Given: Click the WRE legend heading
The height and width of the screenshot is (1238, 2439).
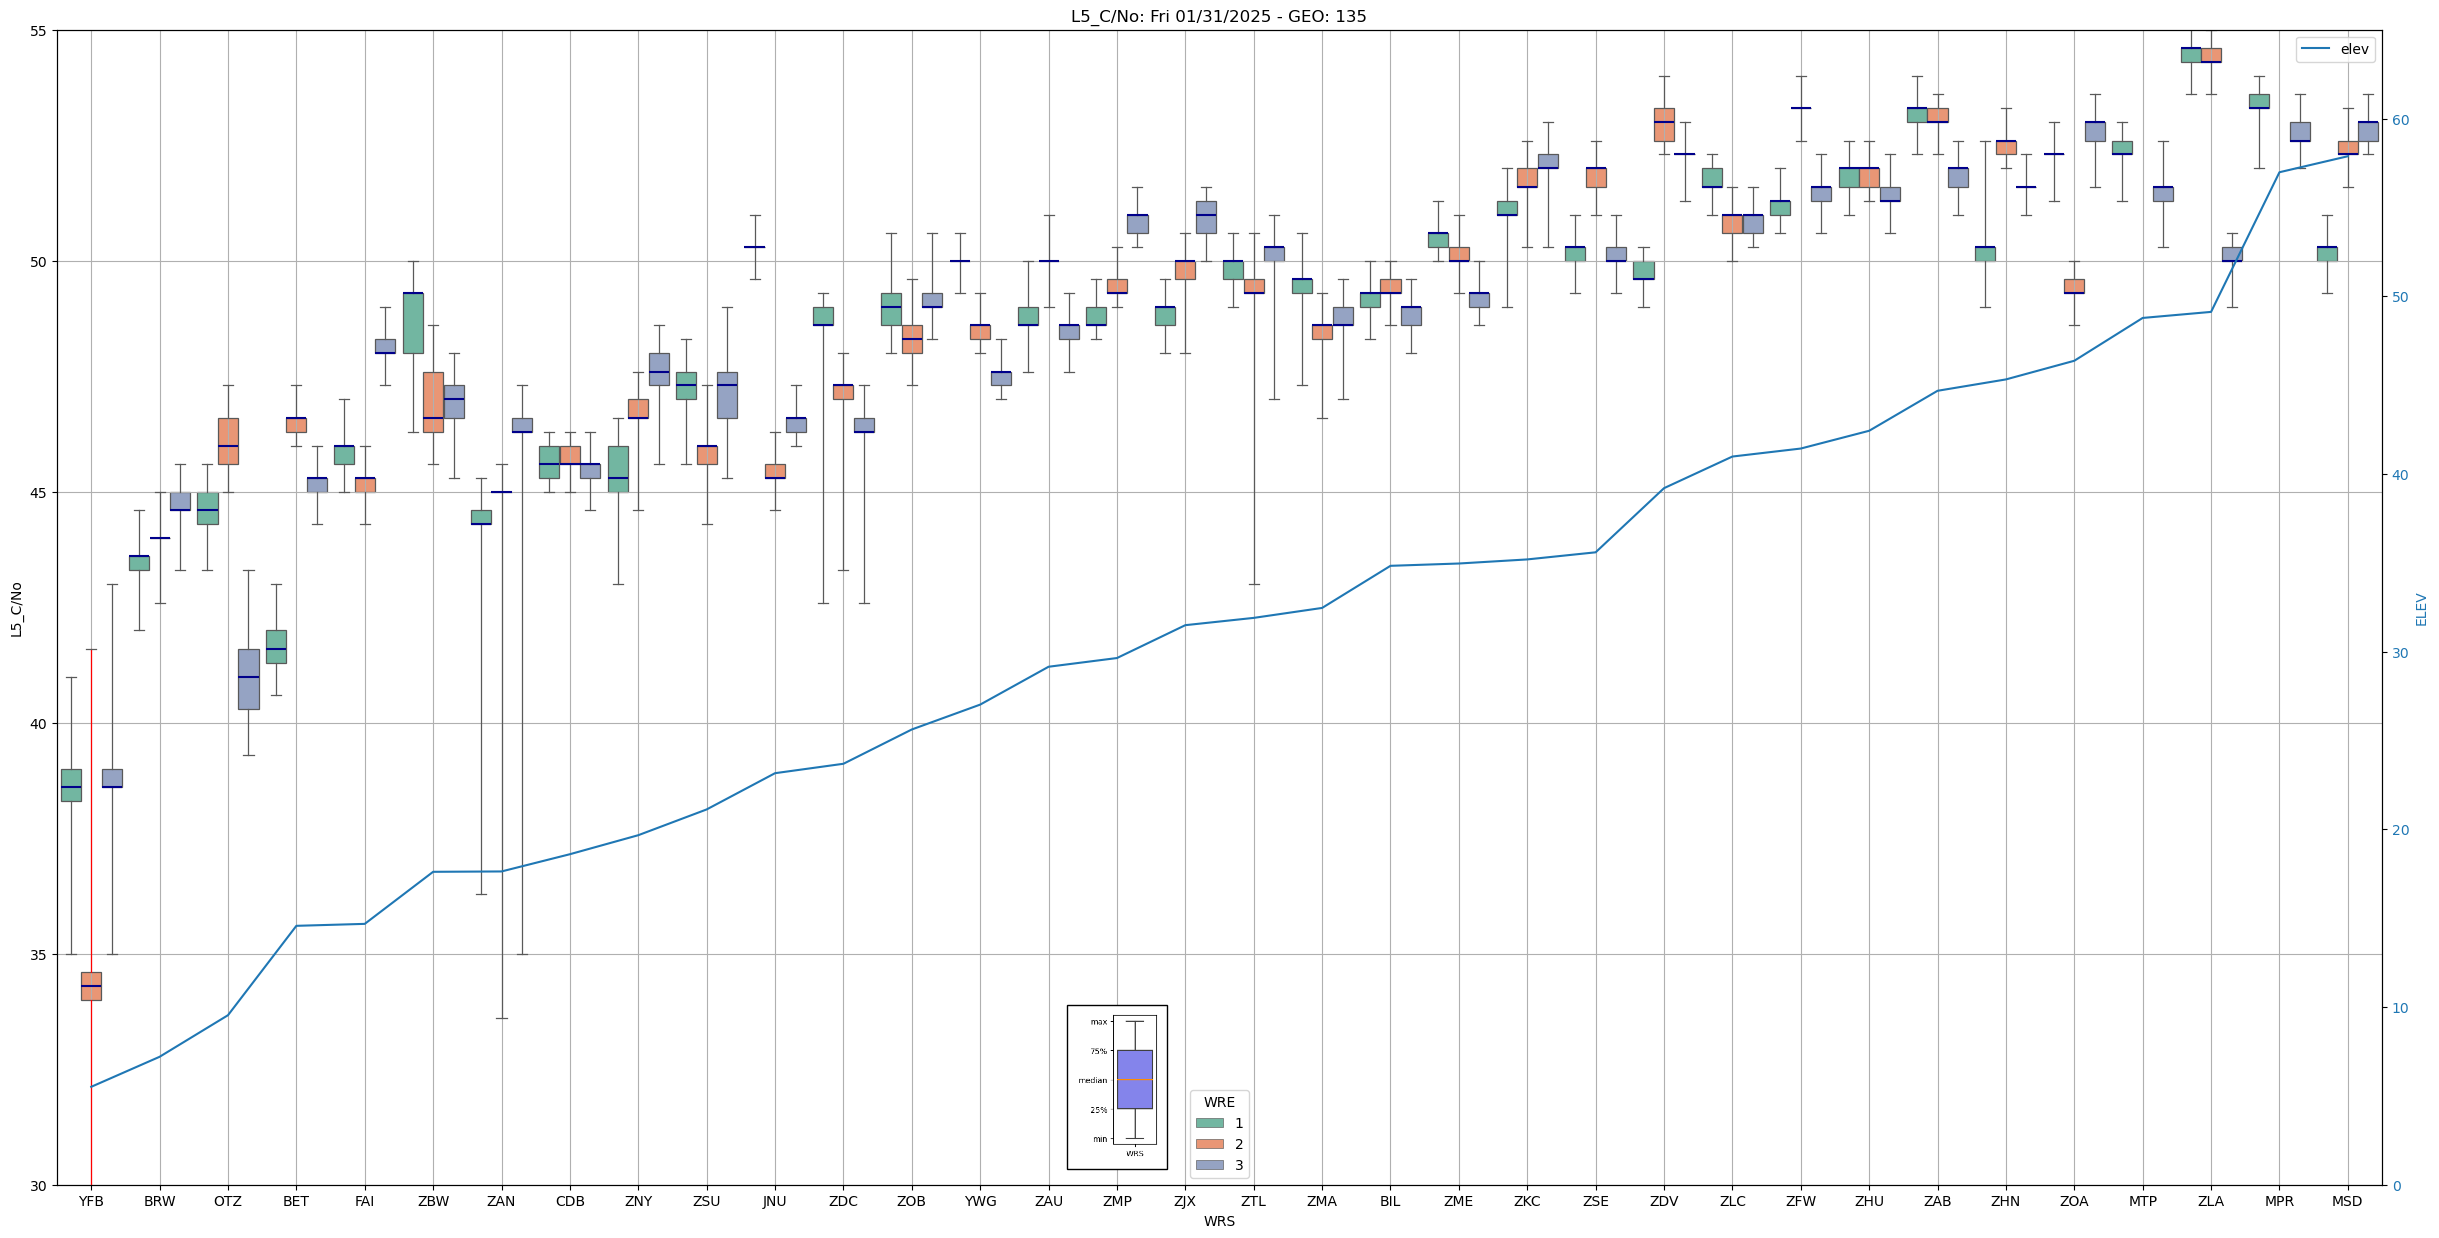Looking at the screenshot, I should [x=1218, y=1102].
